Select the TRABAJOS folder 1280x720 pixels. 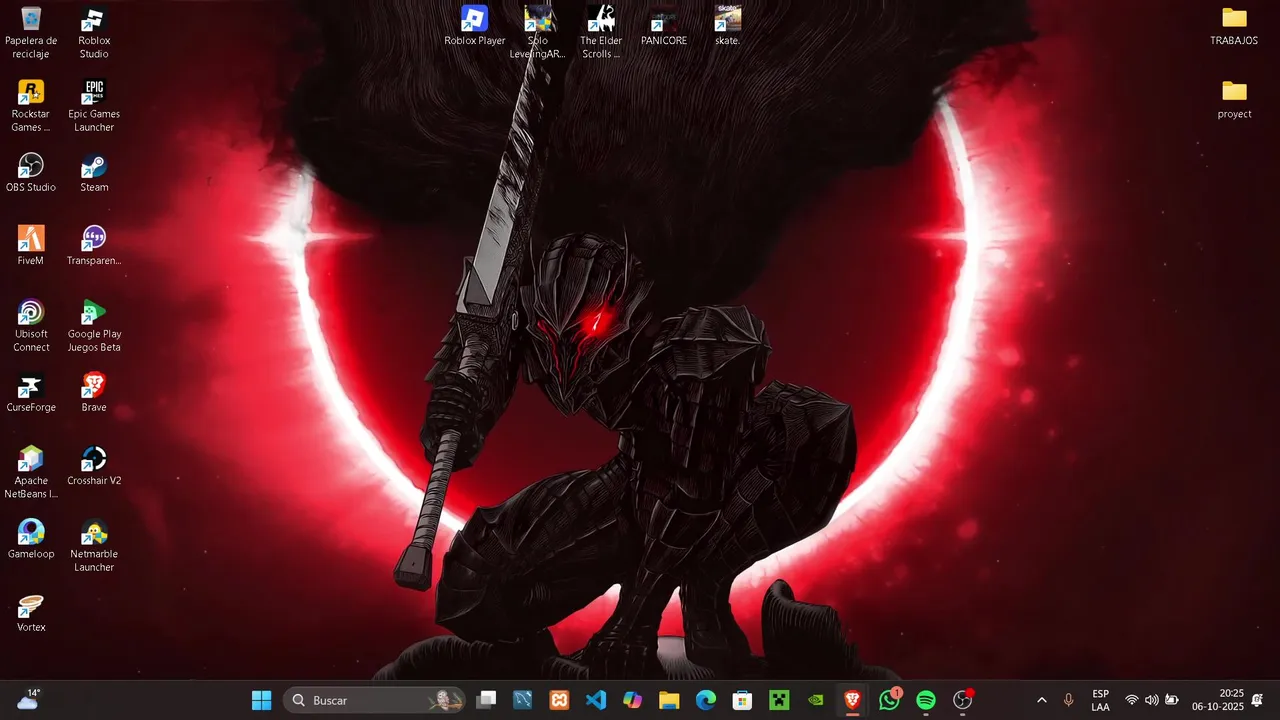(1234, 26)
